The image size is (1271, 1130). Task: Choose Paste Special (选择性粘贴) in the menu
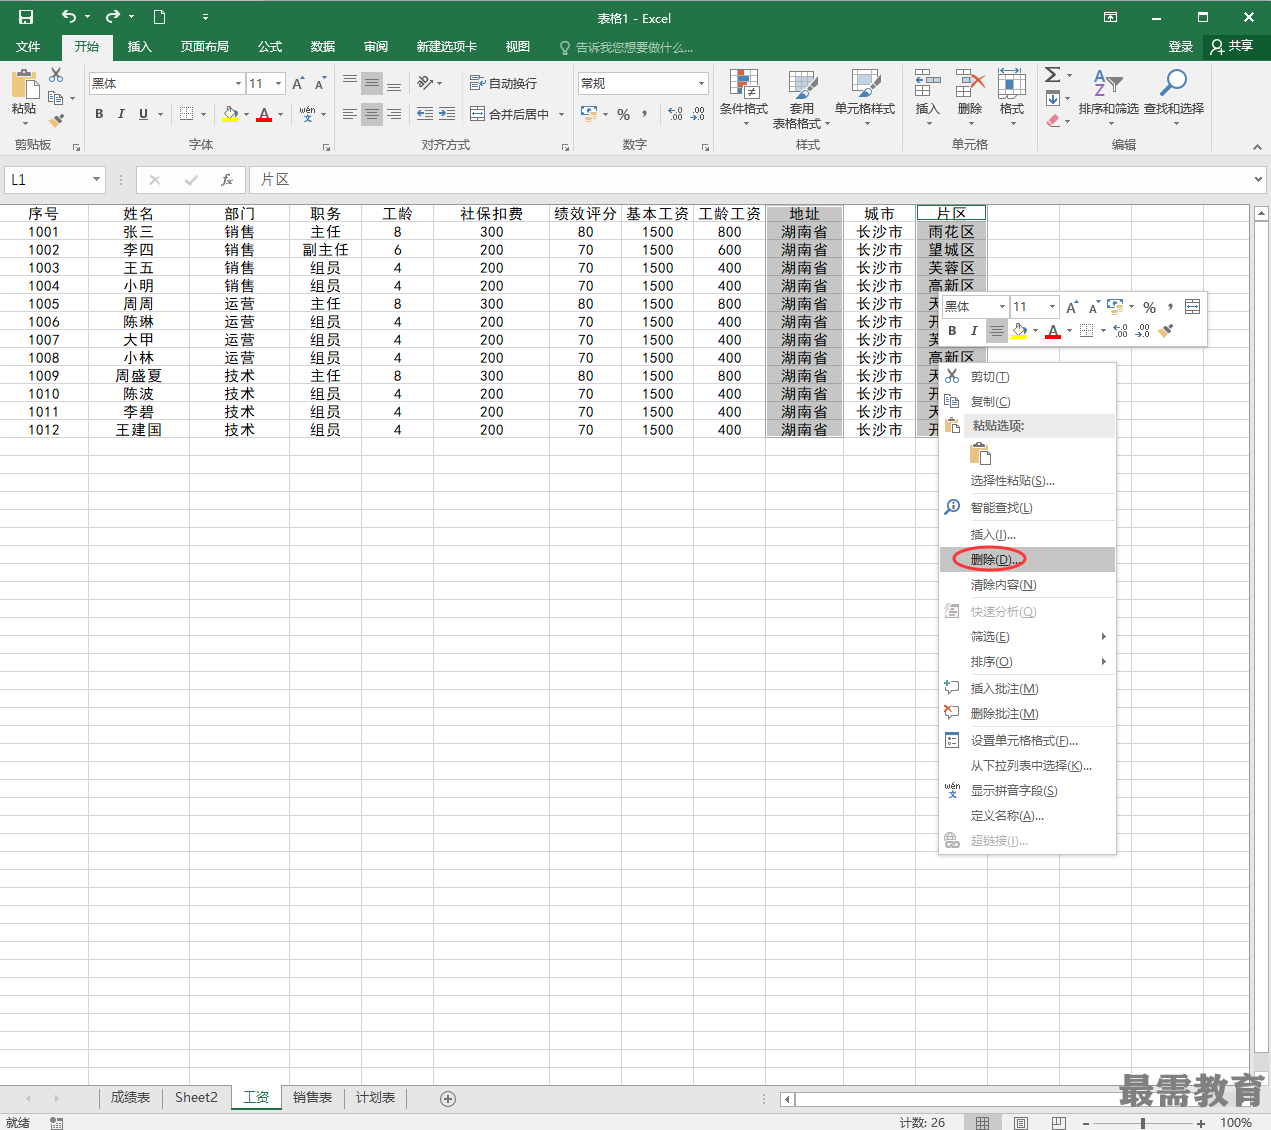[1028, 481]
